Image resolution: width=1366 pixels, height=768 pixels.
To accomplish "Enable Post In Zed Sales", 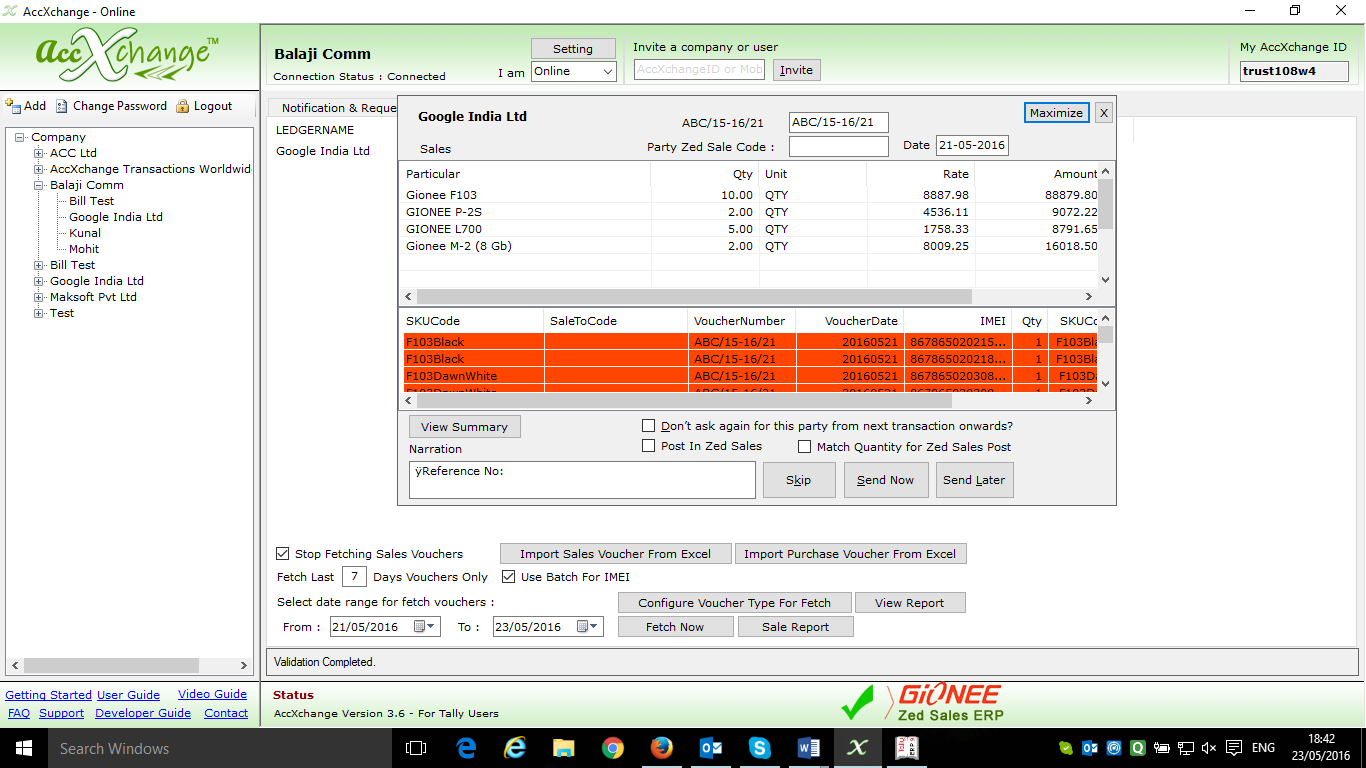I will pyautogui.click(x=649, y=446).
